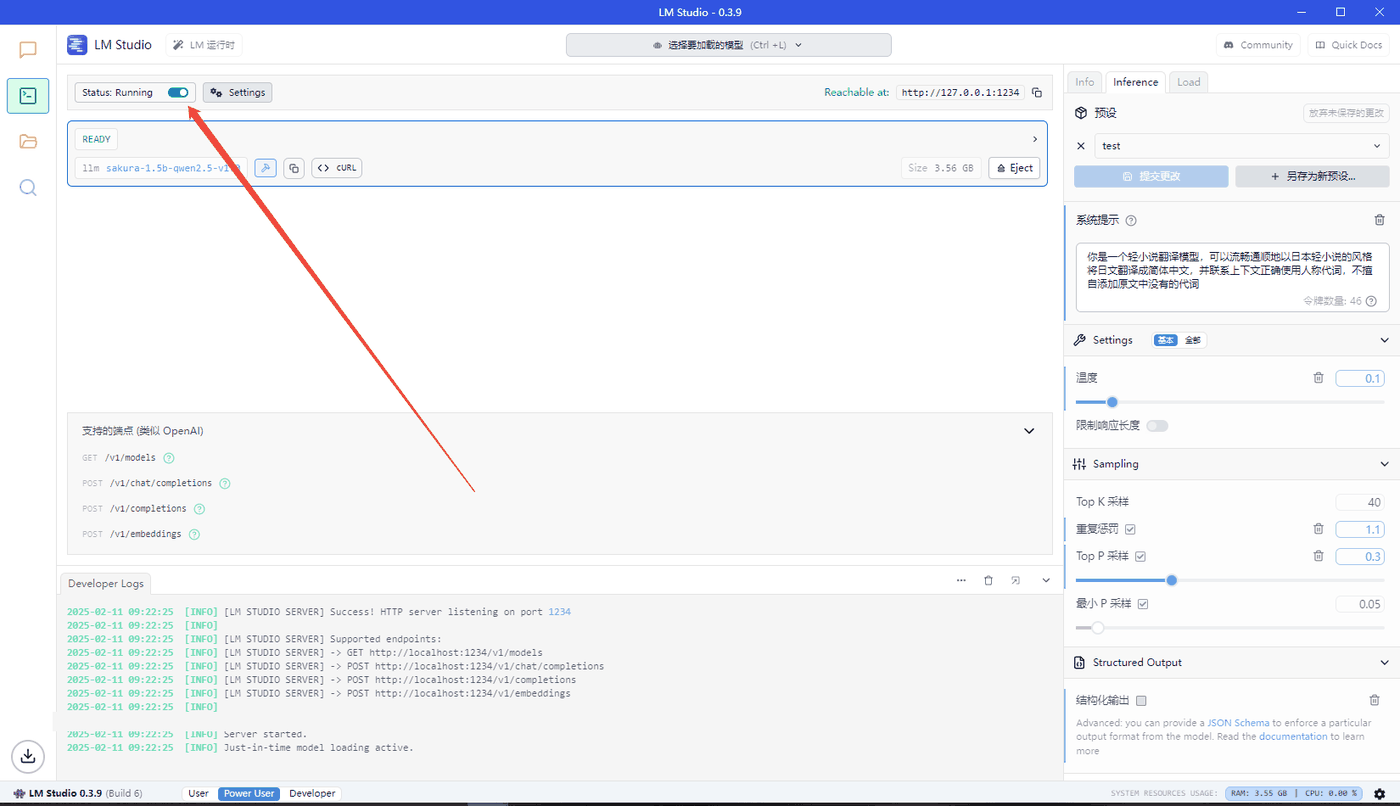The image size is (1400, 806).
Task: Open the server Settings button
Action: (238, 93)
